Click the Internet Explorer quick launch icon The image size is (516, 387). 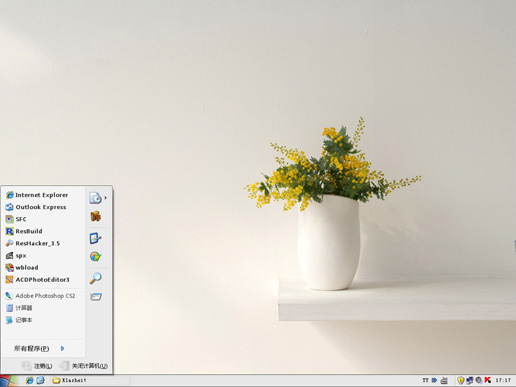pos(29,380)
